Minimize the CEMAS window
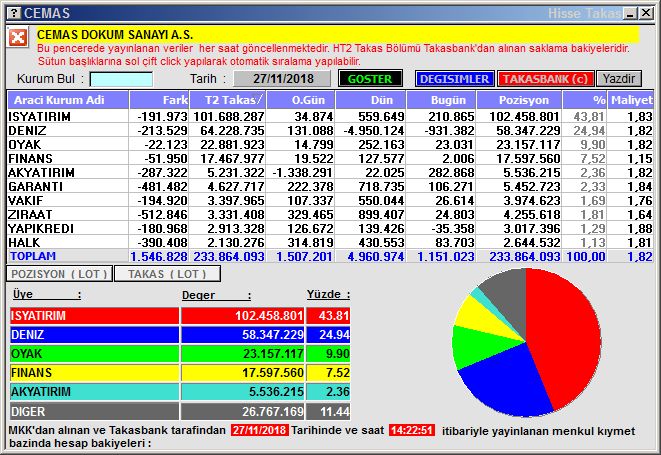This screenshot has width=661, height=455. pyautogui.click(x=630, y=13)
